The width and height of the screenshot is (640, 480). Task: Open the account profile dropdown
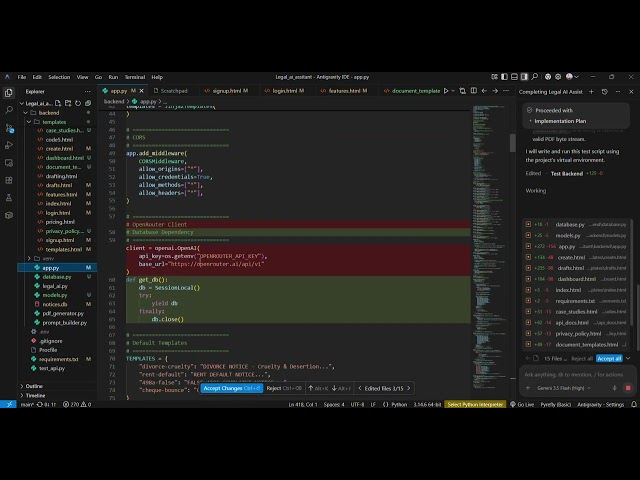(572, 77)
